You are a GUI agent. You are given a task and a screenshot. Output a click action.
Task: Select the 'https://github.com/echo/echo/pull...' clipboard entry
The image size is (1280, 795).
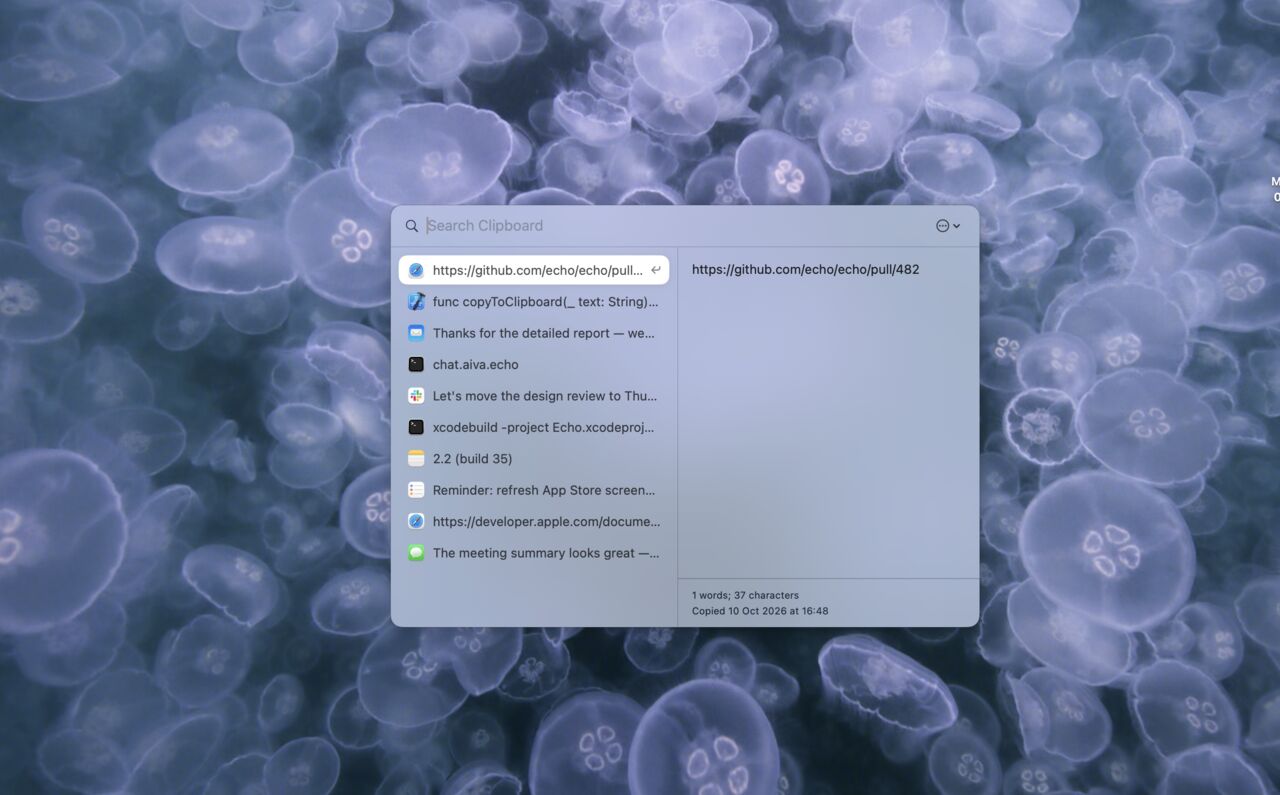[534, 270]
